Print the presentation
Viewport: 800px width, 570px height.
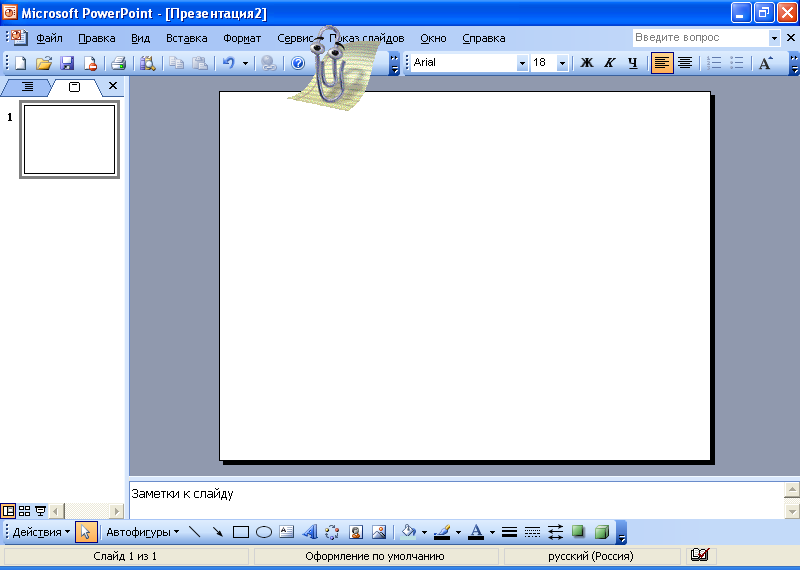click(118, 63)
